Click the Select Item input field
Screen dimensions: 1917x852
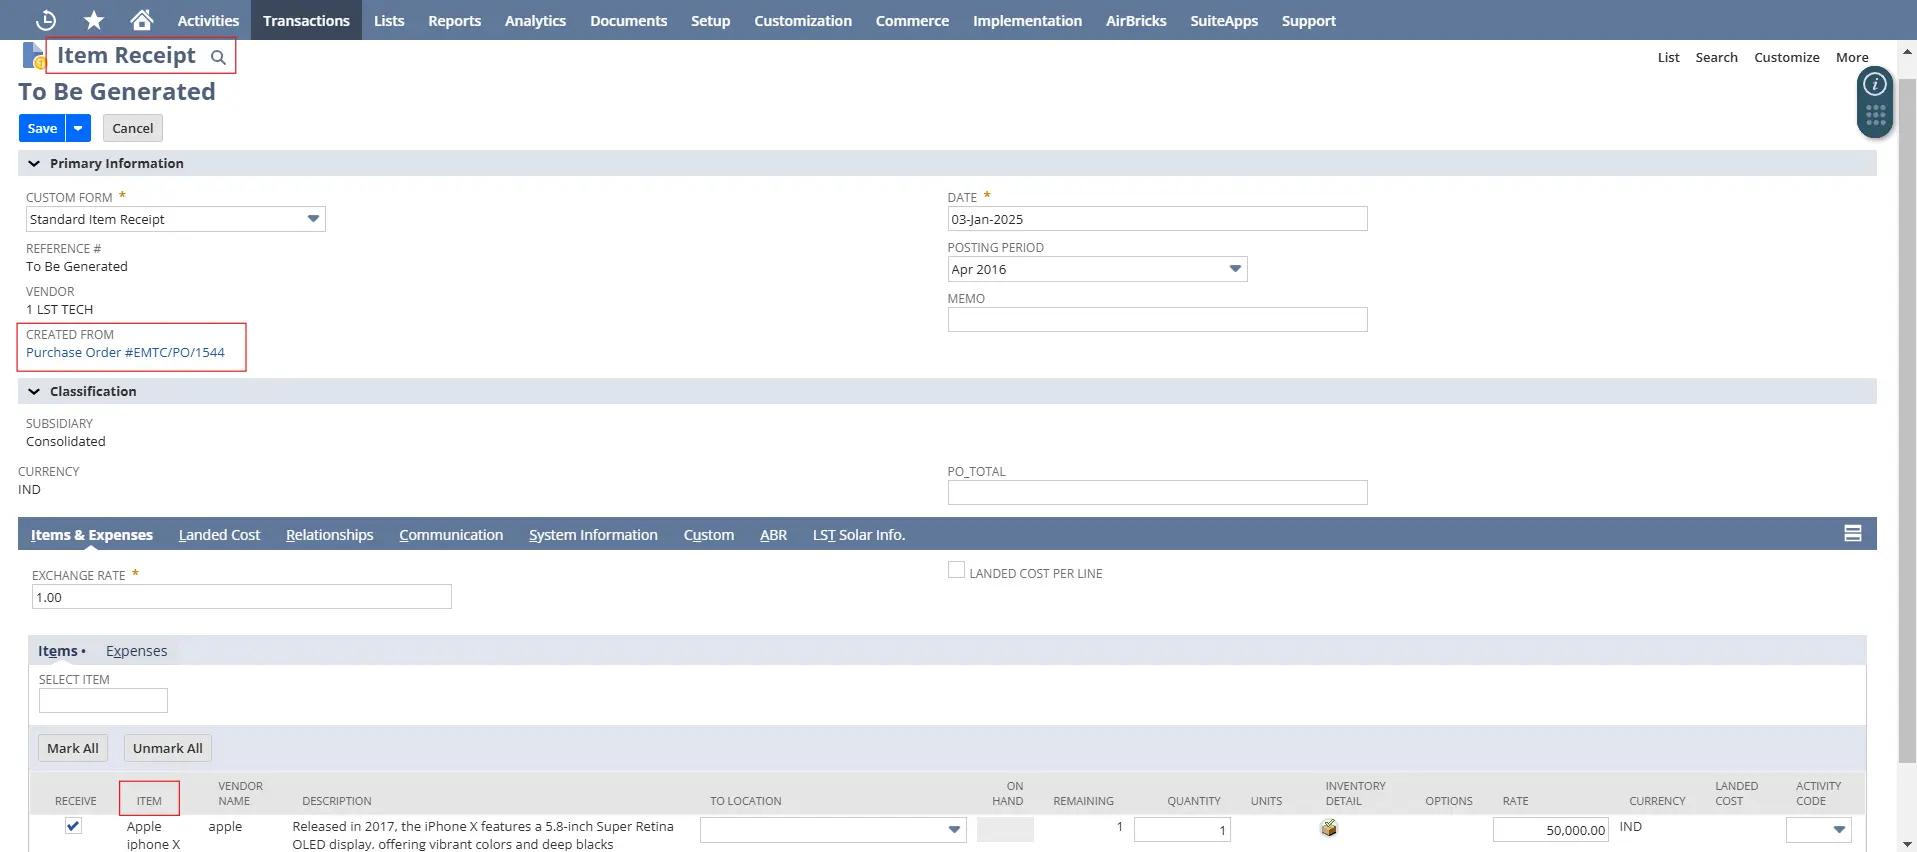tap(103, 700)
